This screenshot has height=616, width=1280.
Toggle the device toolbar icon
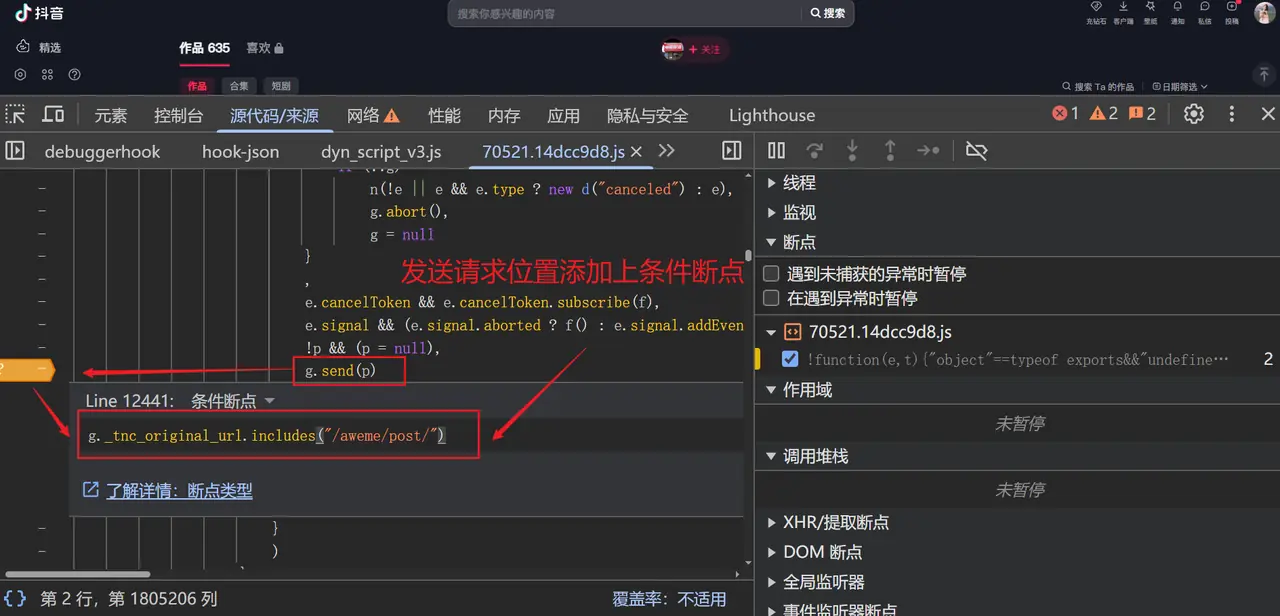[53, 114]
